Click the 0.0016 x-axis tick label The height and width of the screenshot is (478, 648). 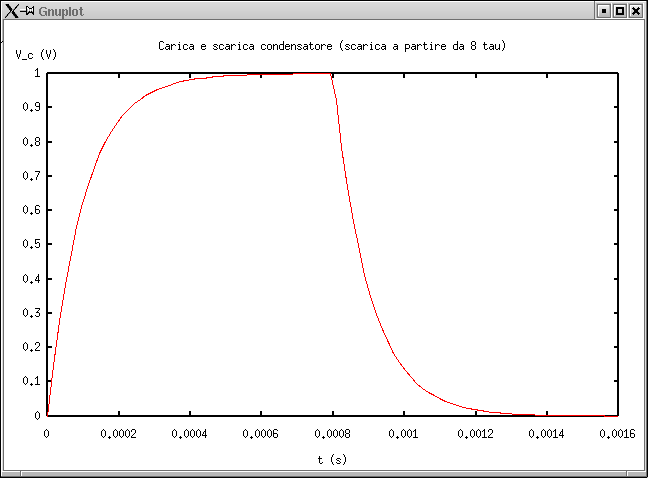pyautogui.click(x=617, y=434)
